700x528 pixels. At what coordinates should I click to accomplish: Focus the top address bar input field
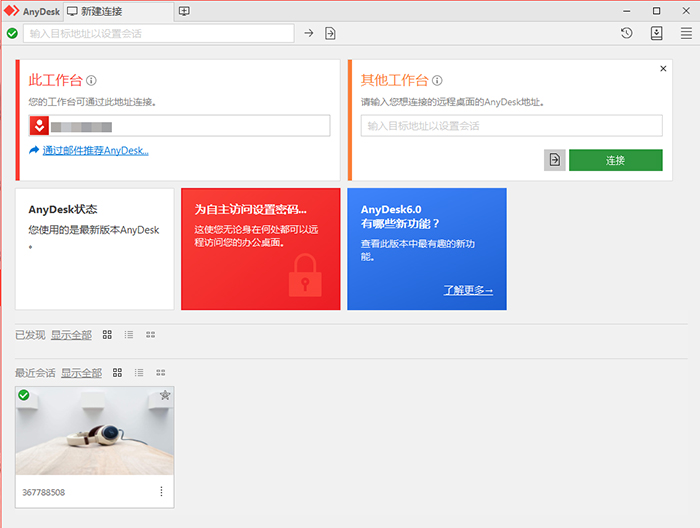tap(158, 33)
